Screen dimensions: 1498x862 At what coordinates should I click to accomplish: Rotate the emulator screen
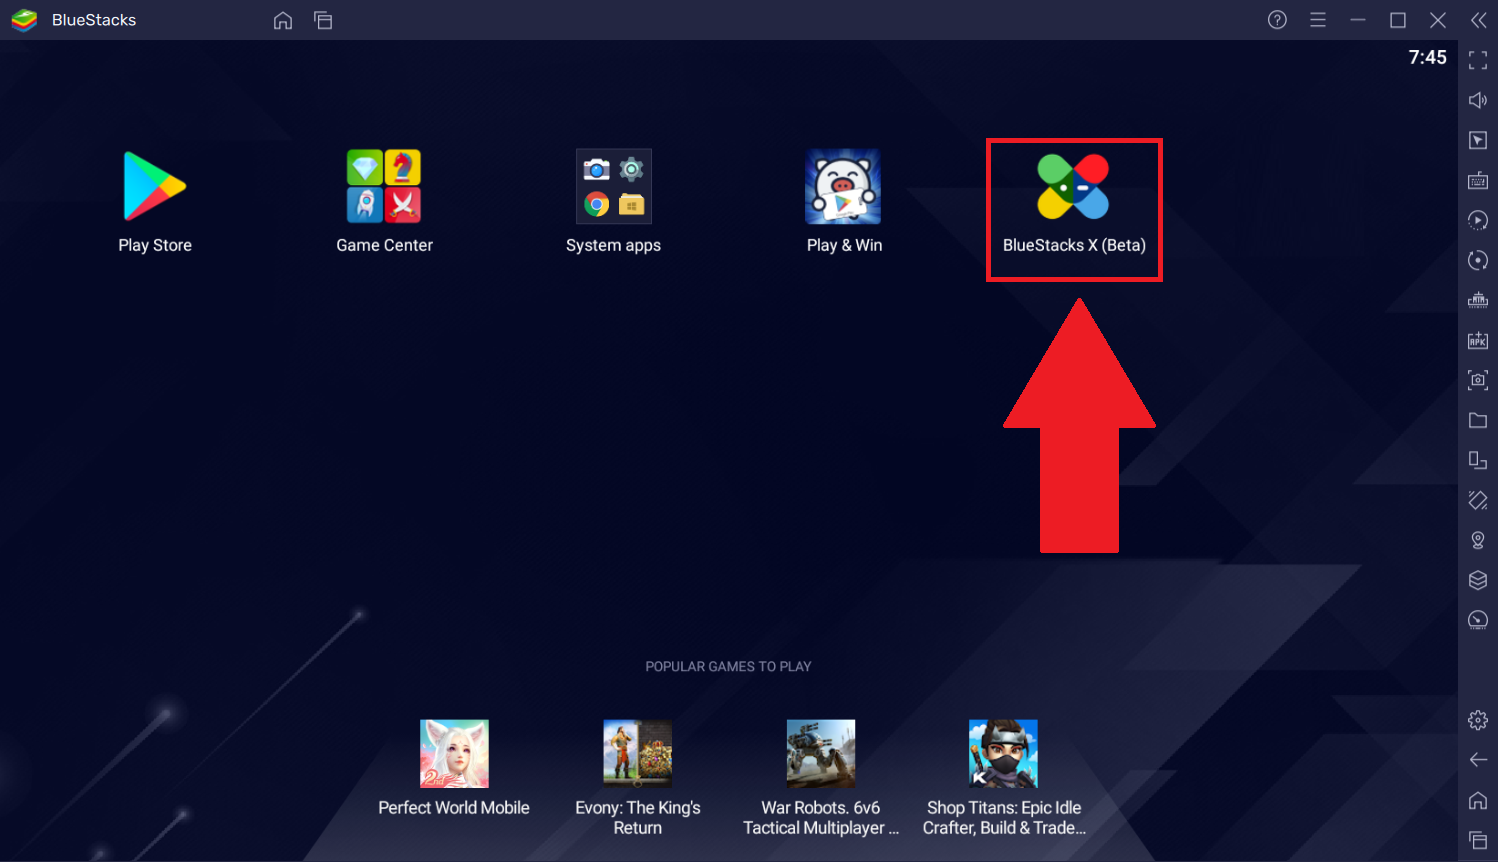[x=1477, y=260]
